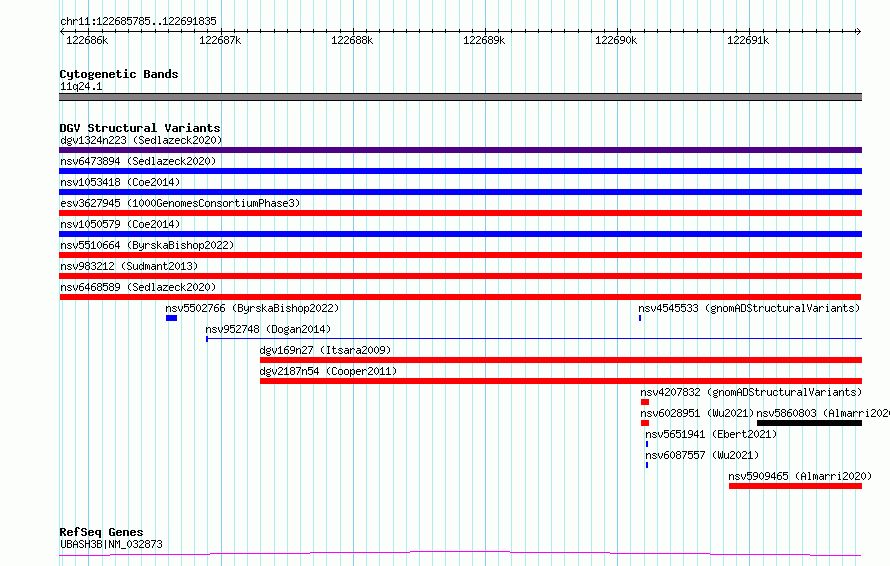Click the red bar under nsv6468589
This screenshot has height=566, width=890.
point(460,297)
